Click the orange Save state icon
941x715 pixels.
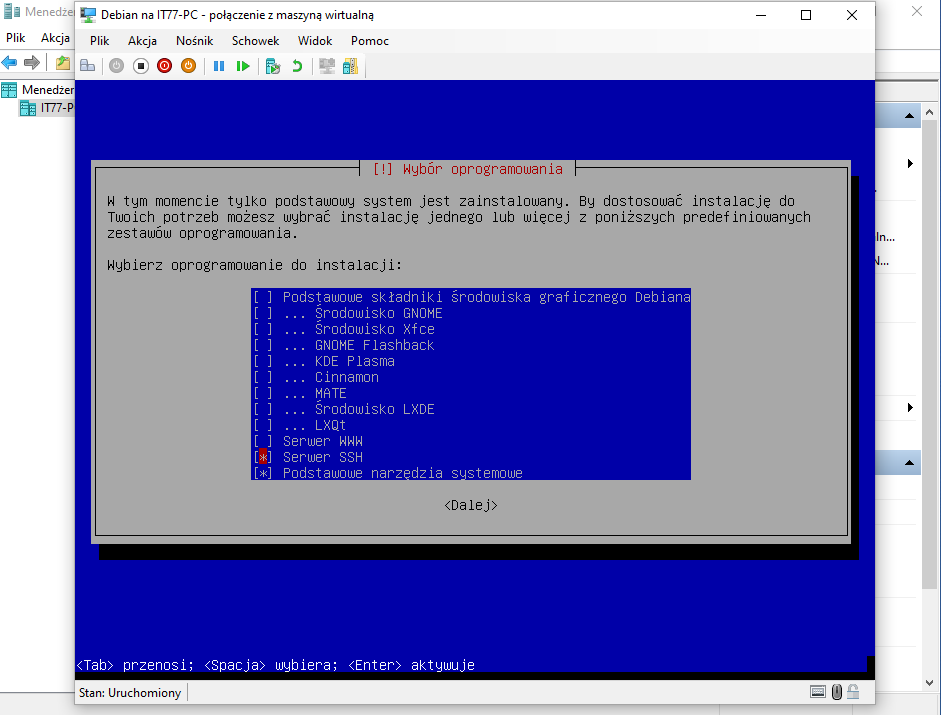188,66
